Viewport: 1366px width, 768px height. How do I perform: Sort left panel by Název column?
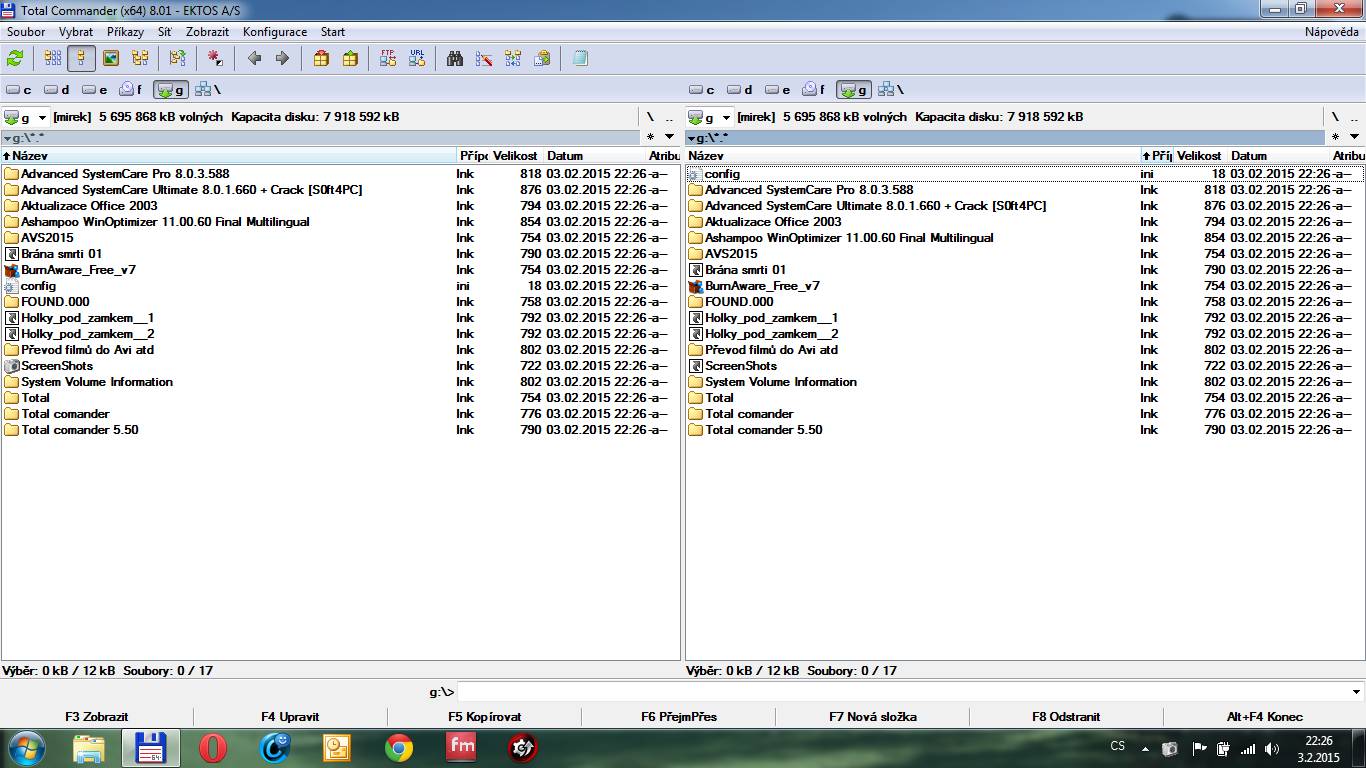[x=229, y=156]
